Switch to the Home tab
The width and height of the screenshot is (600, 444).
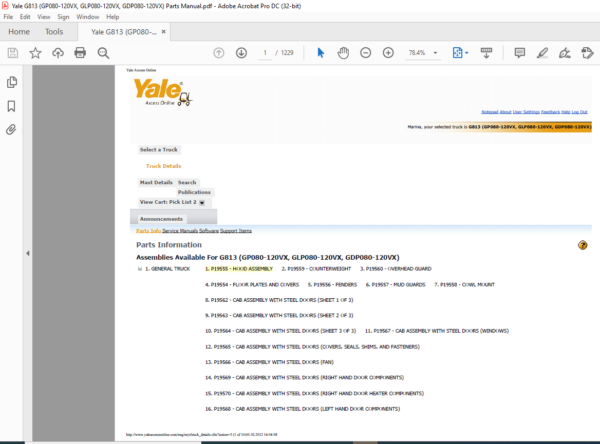coord(19,32)
